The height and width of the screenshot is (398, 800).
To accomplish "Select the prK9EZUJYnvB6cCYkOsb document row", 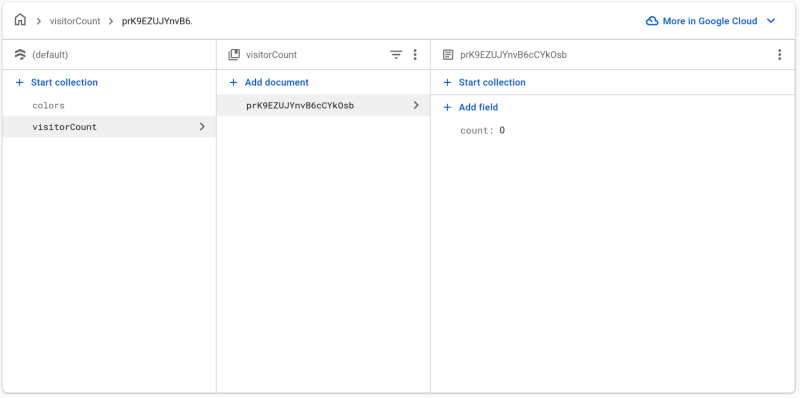I will click(x=323, y=105).
